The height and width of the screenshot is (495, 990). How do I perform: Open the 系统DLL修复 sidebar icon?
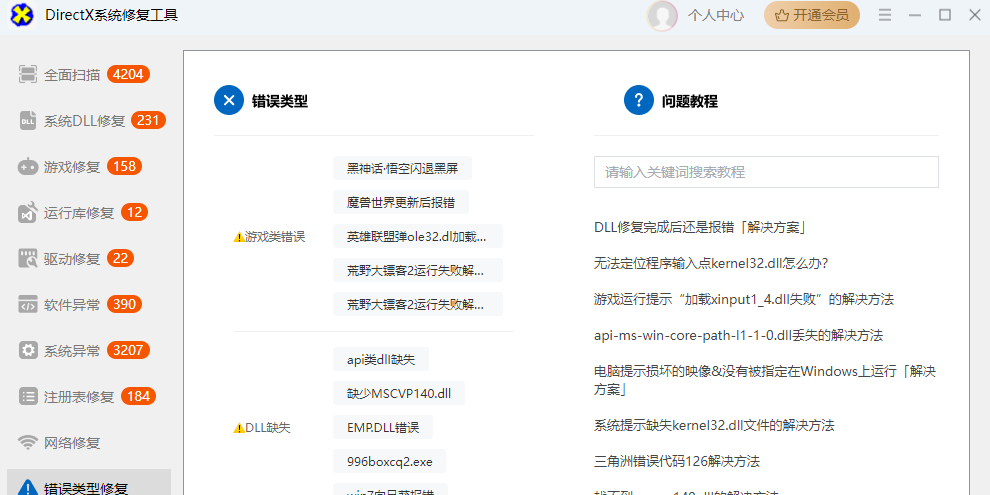pos(28,120)
